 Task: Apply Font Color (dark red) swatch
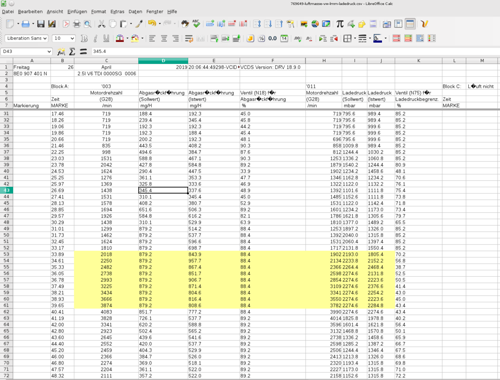coord(120,39)
